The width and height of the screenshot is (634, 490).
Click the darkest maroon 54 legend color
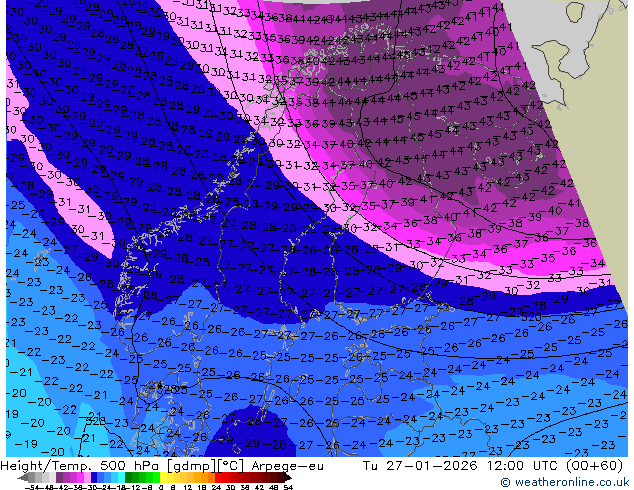tap(281, 478)
